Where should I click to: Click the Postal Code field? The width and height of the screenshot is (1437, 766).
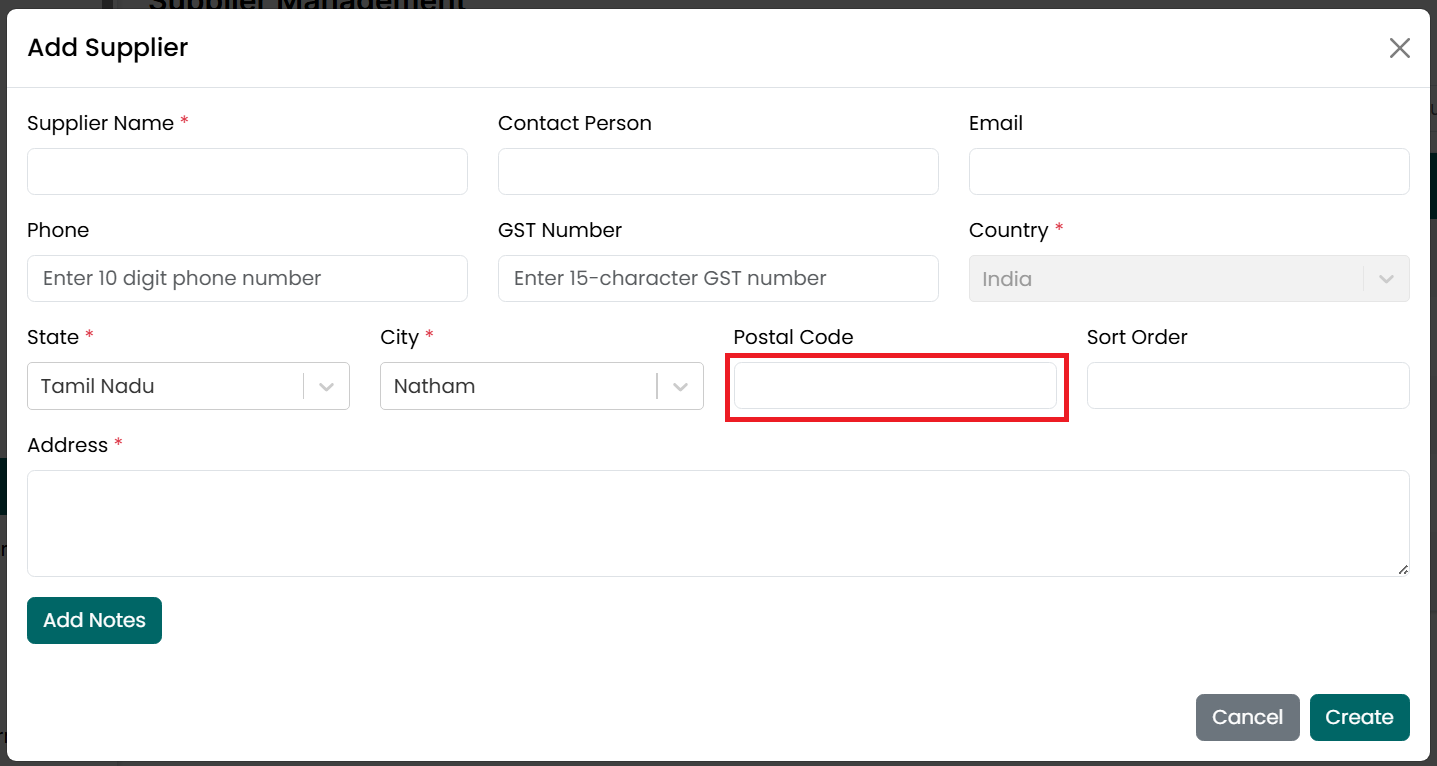[895, 386]
